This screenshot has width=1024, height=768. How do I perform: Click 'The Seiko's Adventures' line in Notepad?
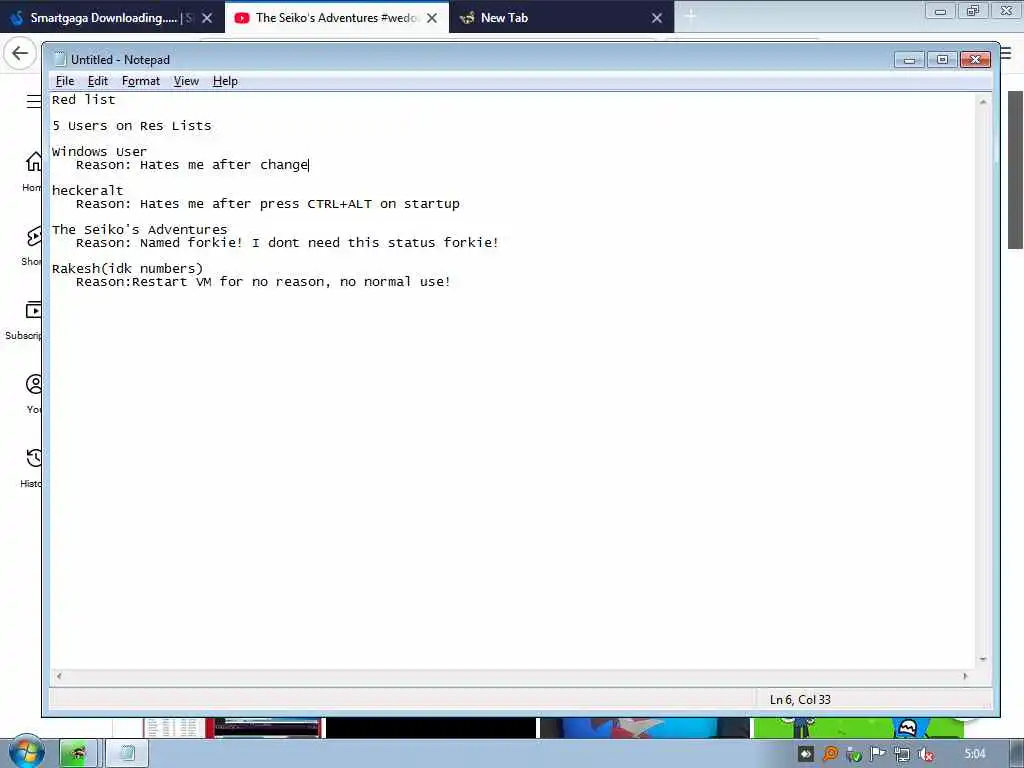tap(140, 230)
